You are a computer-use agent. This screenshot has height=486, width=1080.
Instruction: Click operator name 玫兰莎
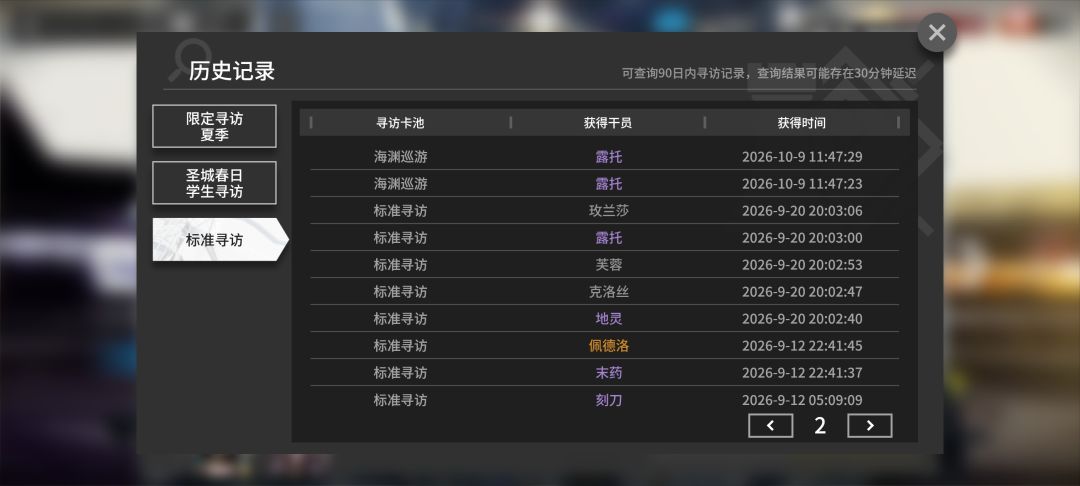(609, 211)
